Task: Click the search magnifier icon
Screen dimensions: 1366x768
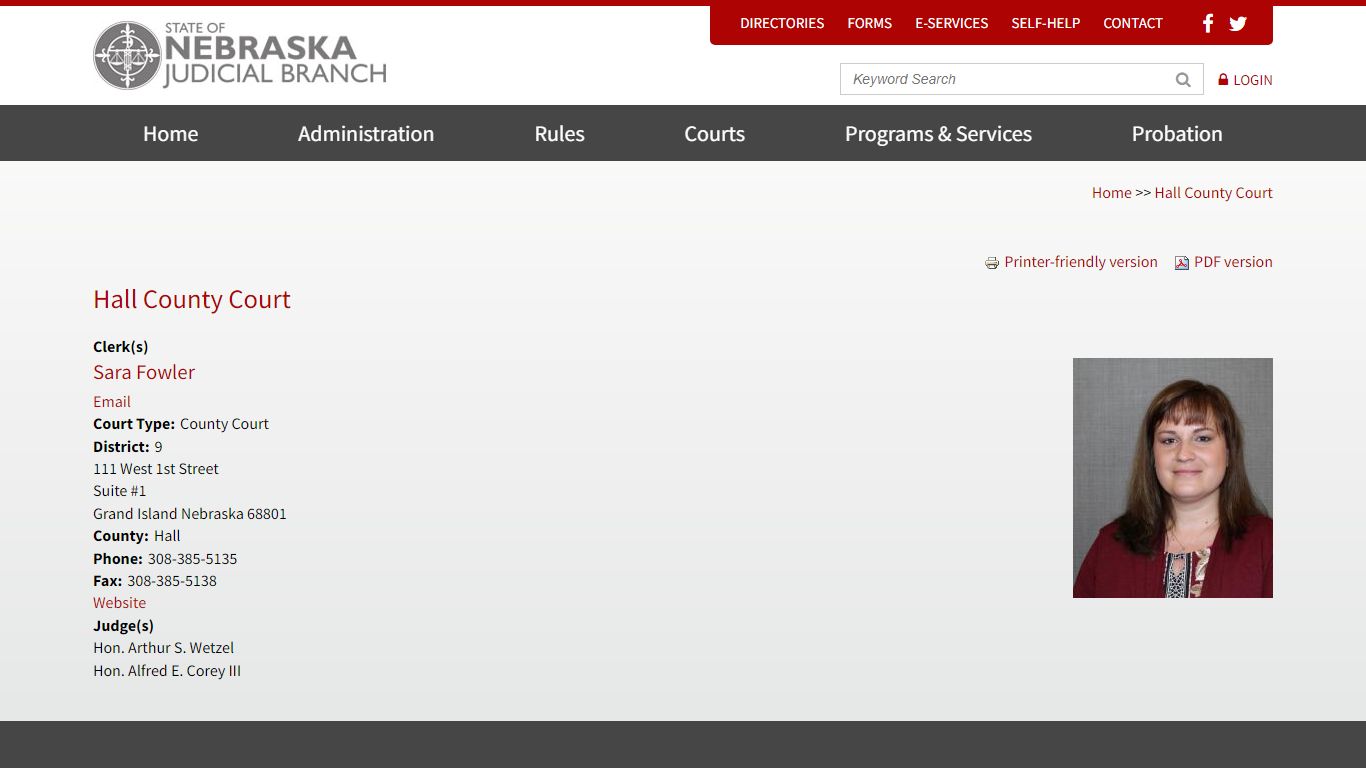Action: pos(1183,80)
